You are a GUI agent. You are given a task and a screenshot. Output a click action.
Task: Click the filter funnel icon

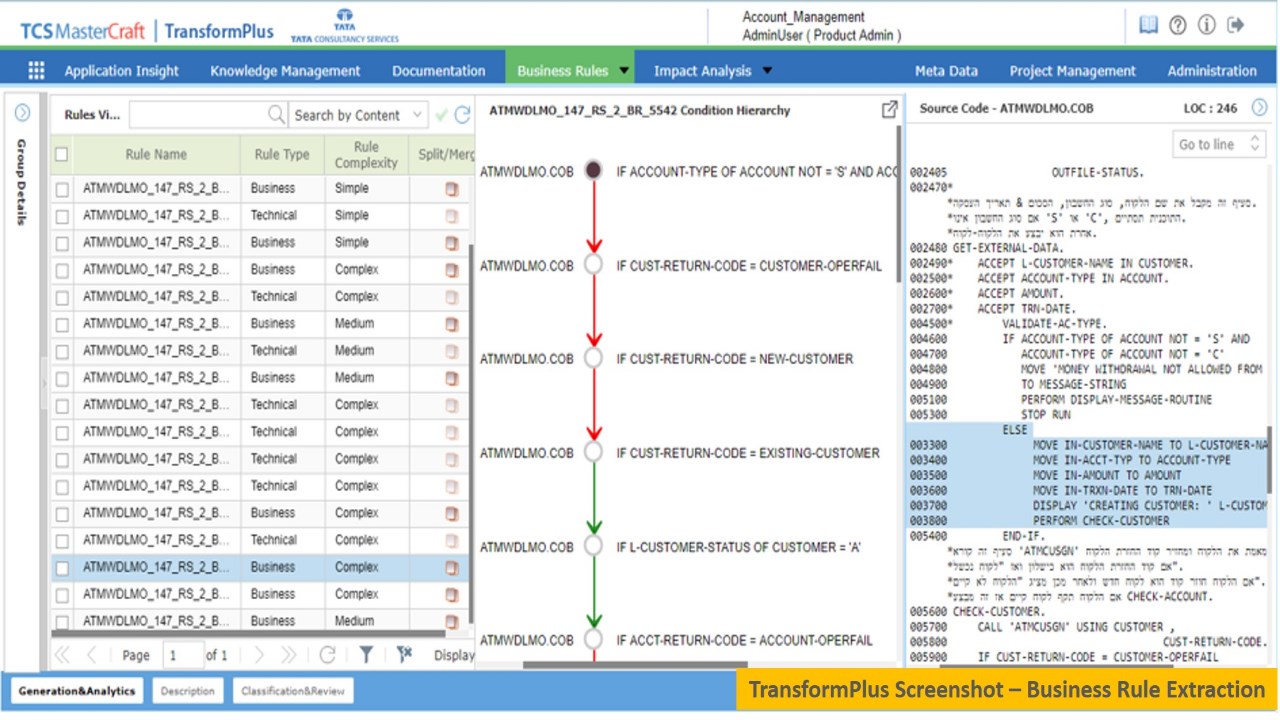pos(367,655)
